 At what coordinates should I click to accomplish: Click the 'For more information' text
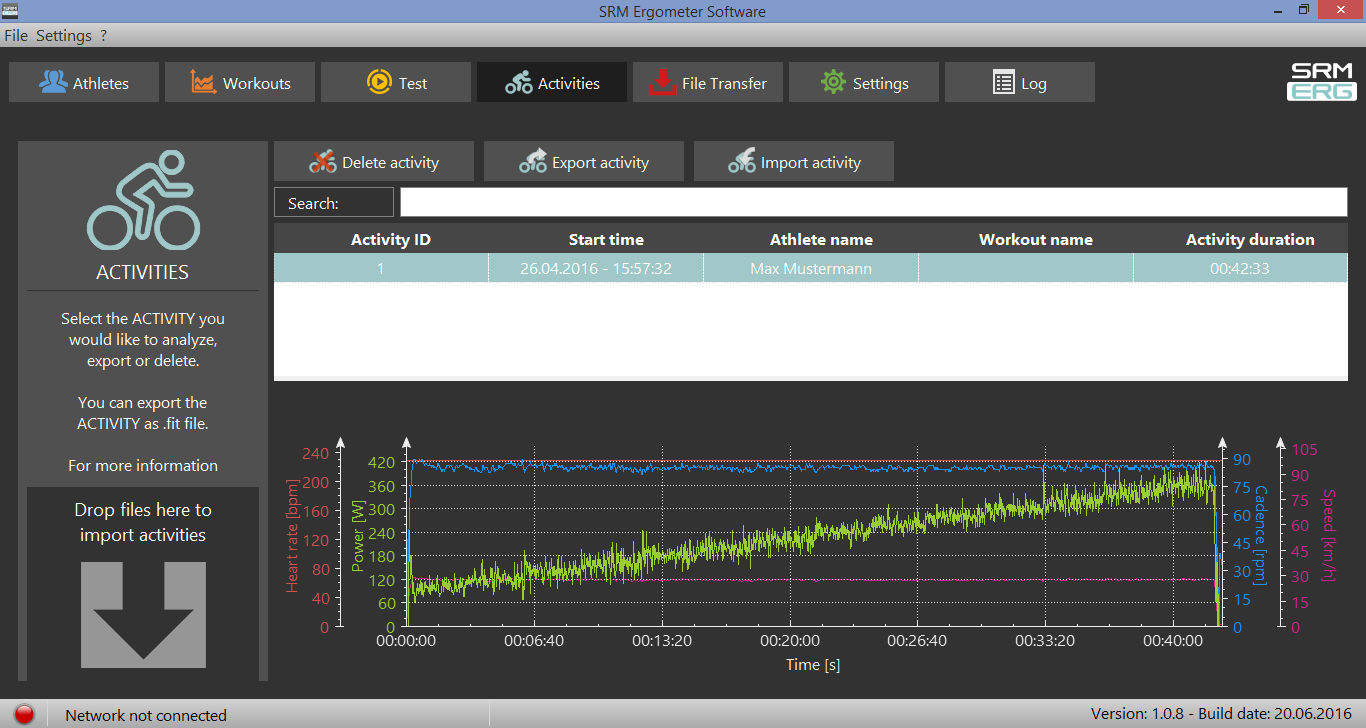[143, 465]
